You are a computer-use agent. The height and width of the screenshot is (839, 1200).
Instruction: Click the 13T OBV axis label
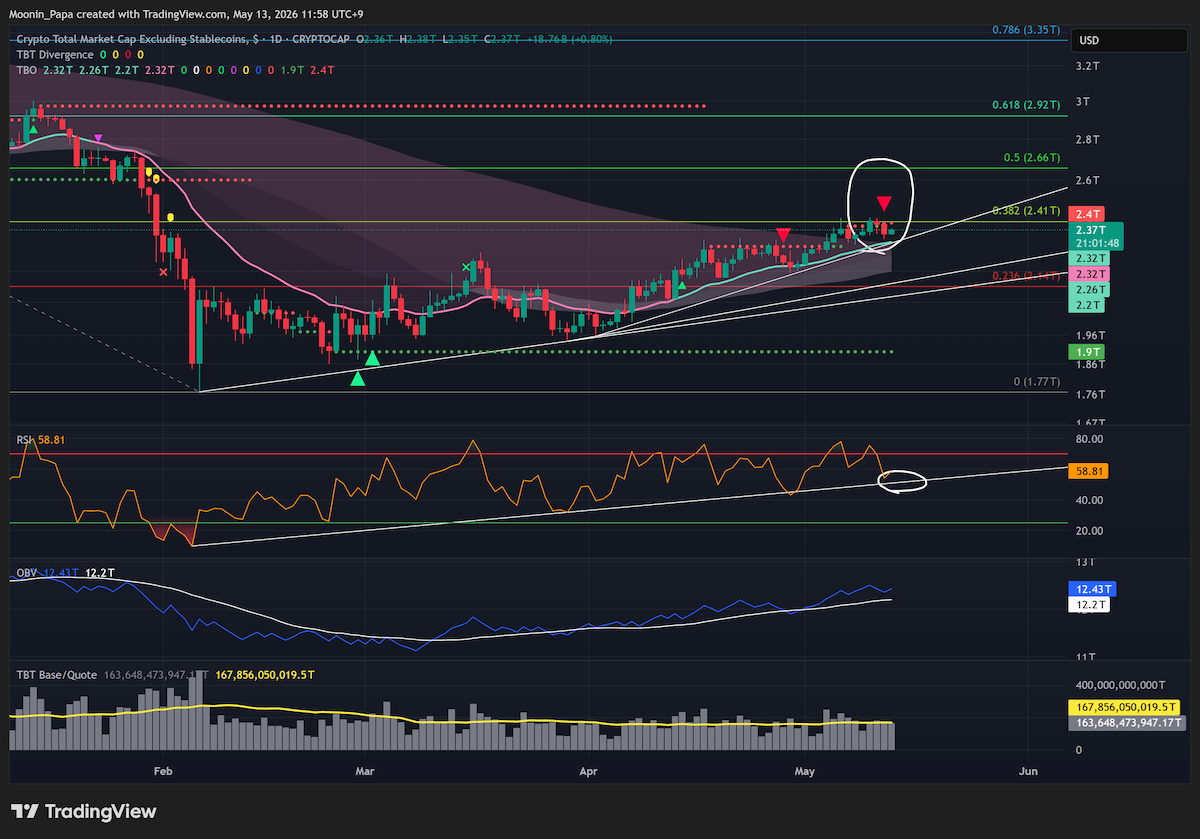point(1084,563)
